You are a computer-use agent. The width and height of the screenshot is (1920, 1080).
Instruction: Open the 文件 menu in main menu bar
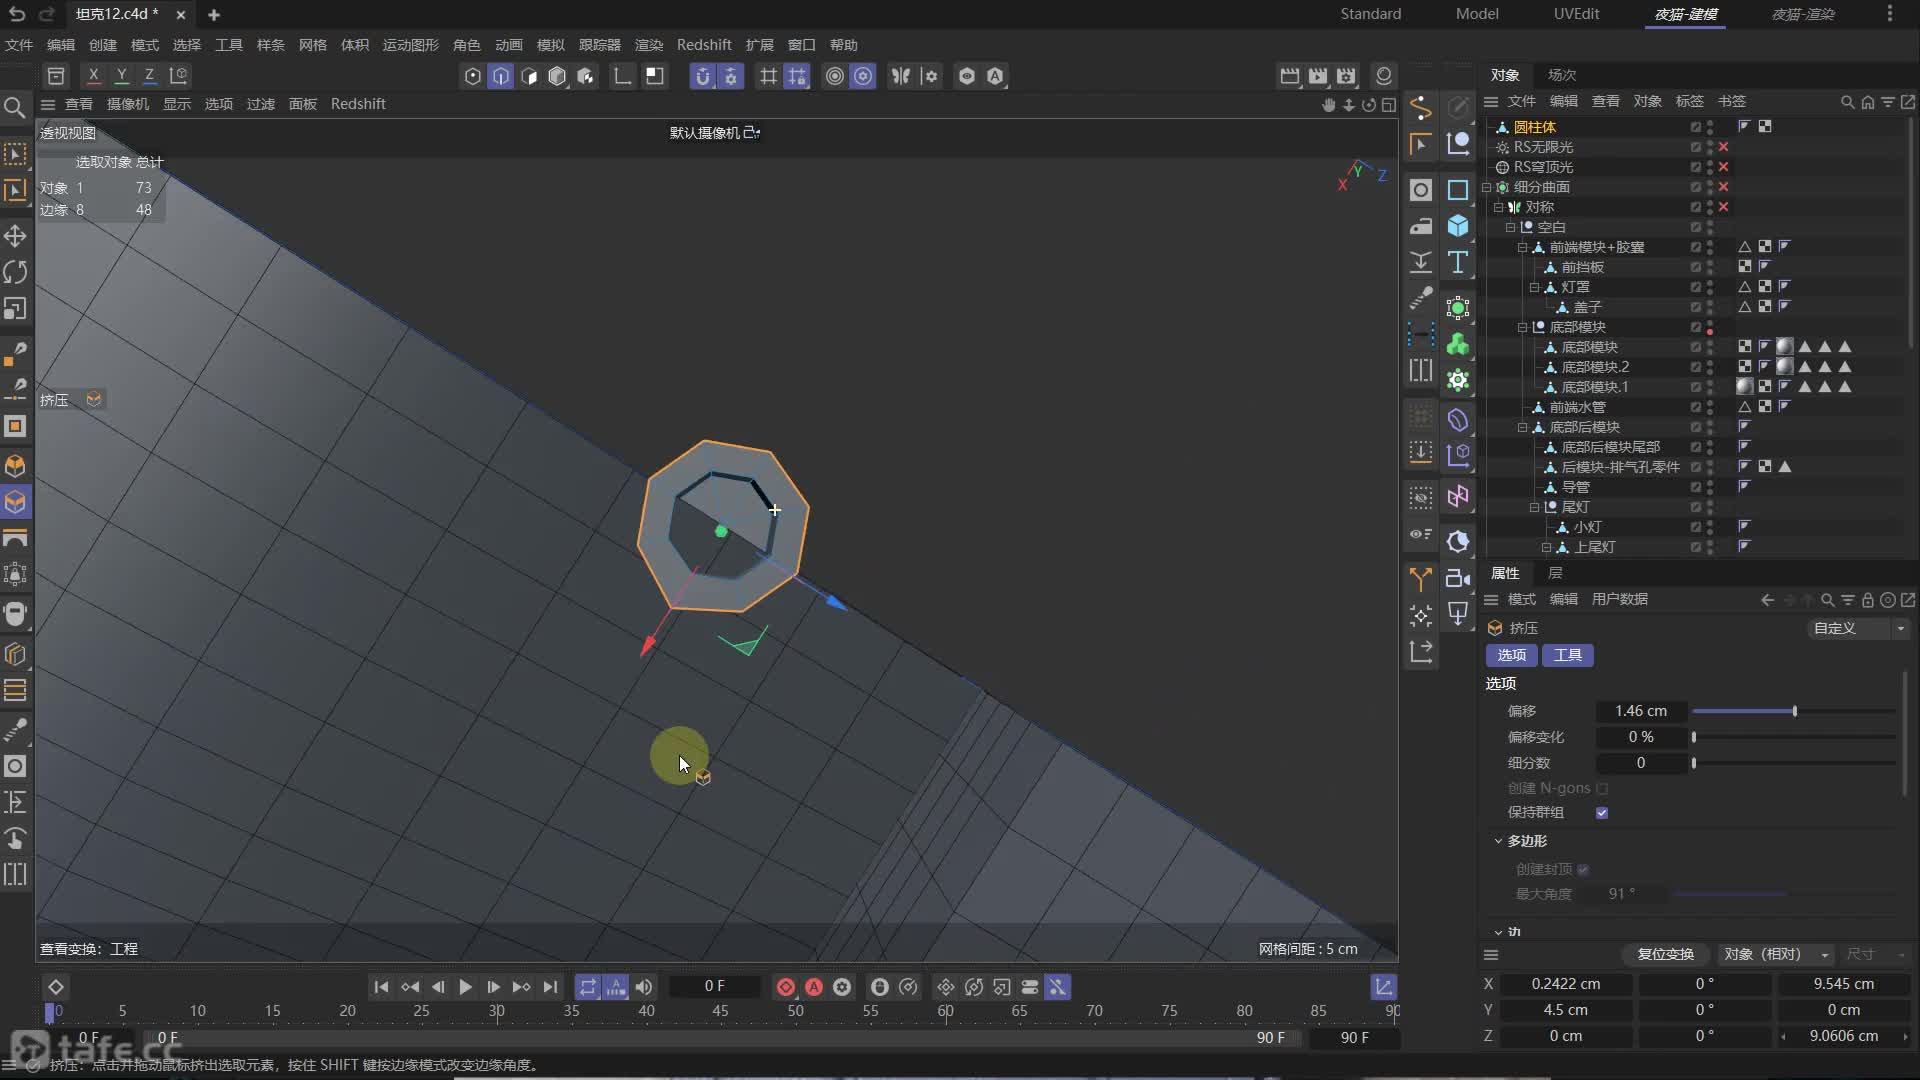click(19, 45)
